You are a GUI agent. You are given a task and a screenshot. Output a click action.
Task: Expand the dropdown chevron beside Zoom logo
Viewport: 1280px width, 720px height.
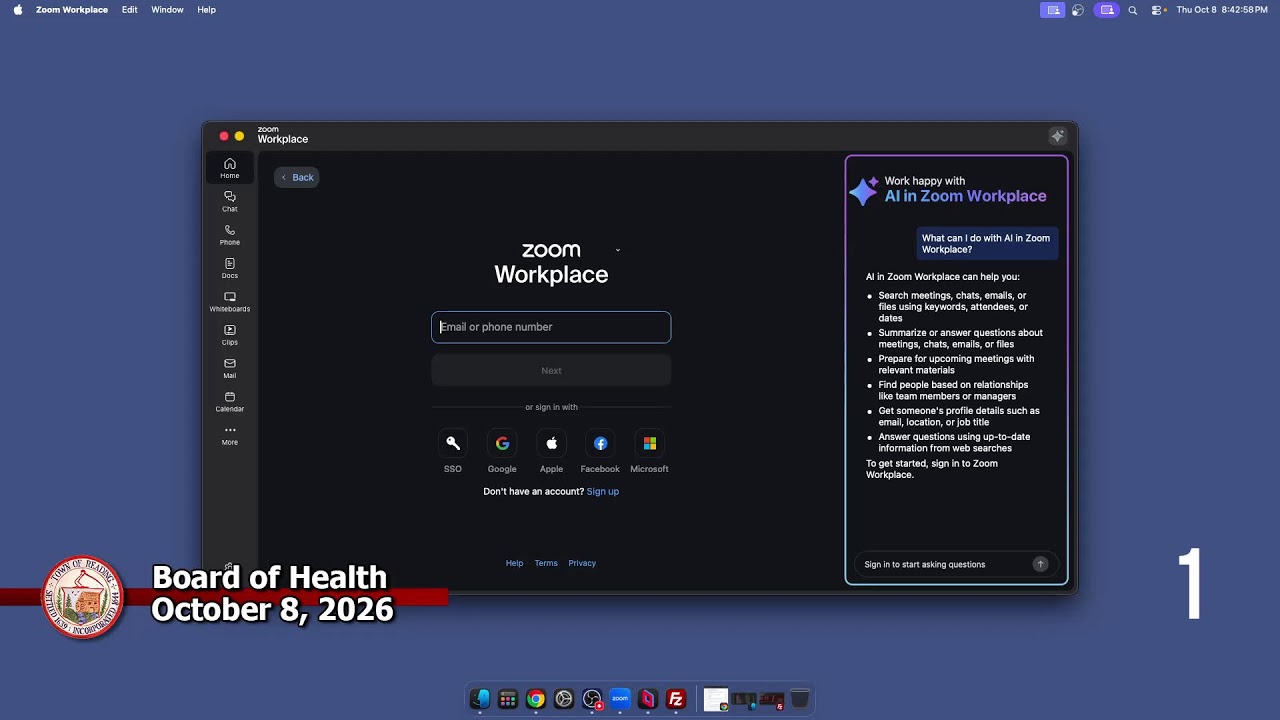click(617, 250)
